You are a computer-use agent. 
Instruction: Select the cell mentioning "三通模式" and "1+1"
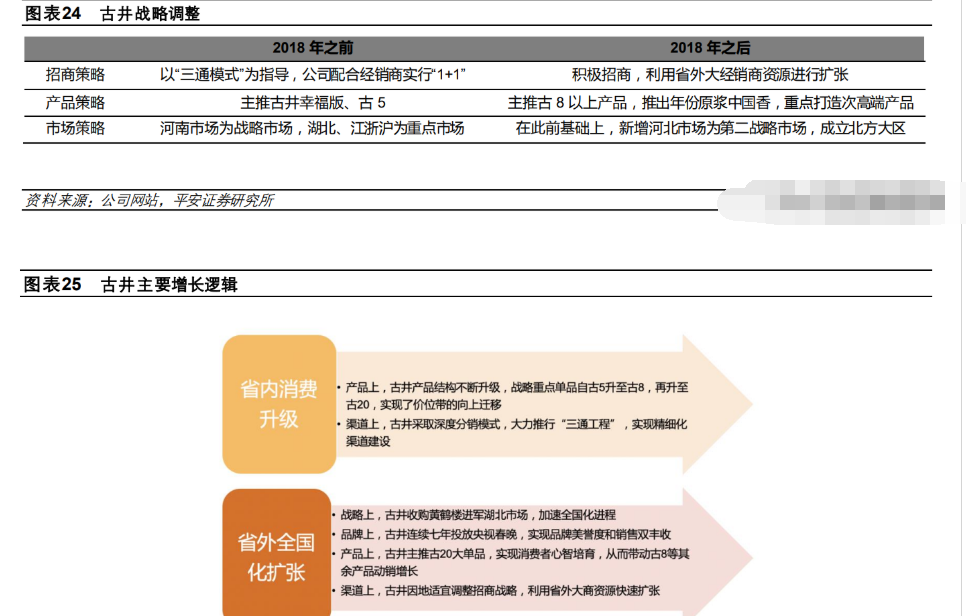pyautogui.click(x=313, y=75)
